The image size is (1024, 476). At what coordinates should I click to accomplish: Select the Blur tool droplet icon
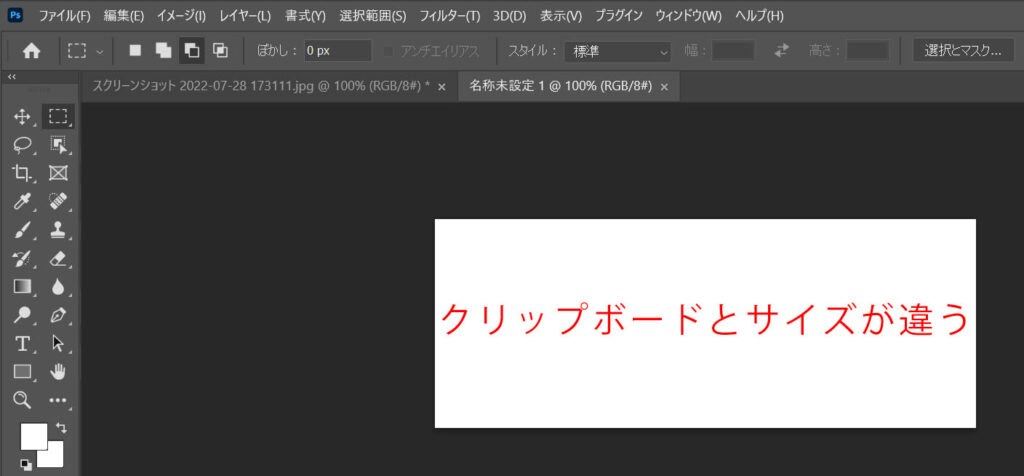click(x=58, y=287)
